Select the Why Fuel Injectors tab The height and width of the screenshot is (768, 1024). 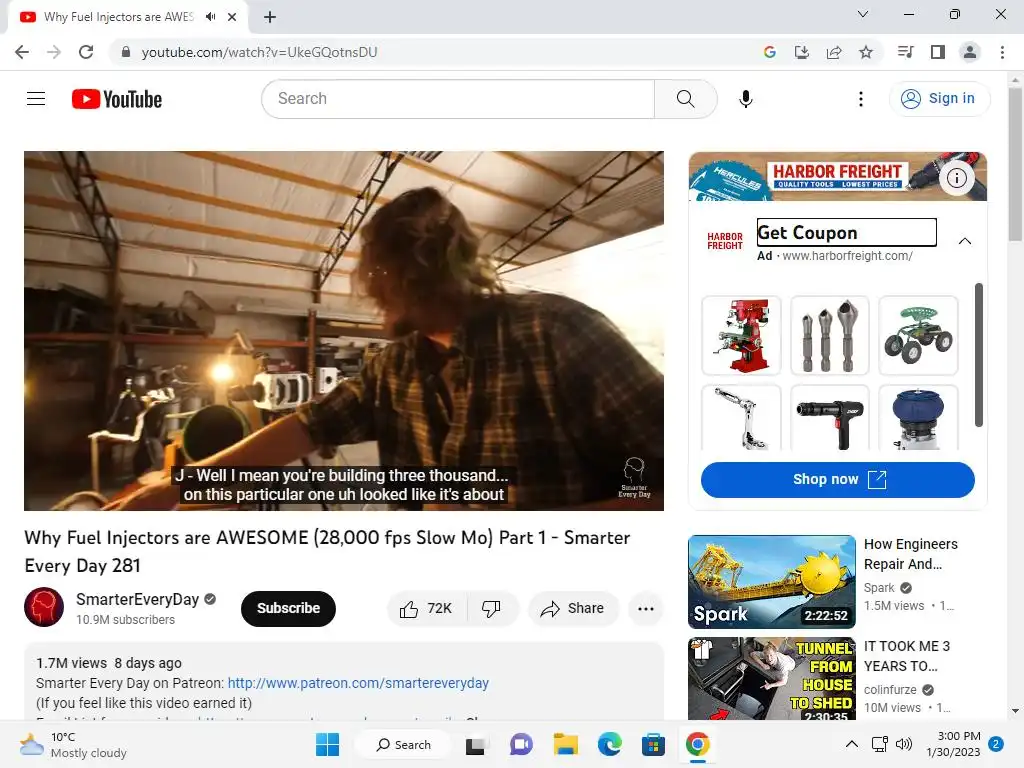(118, 17)
